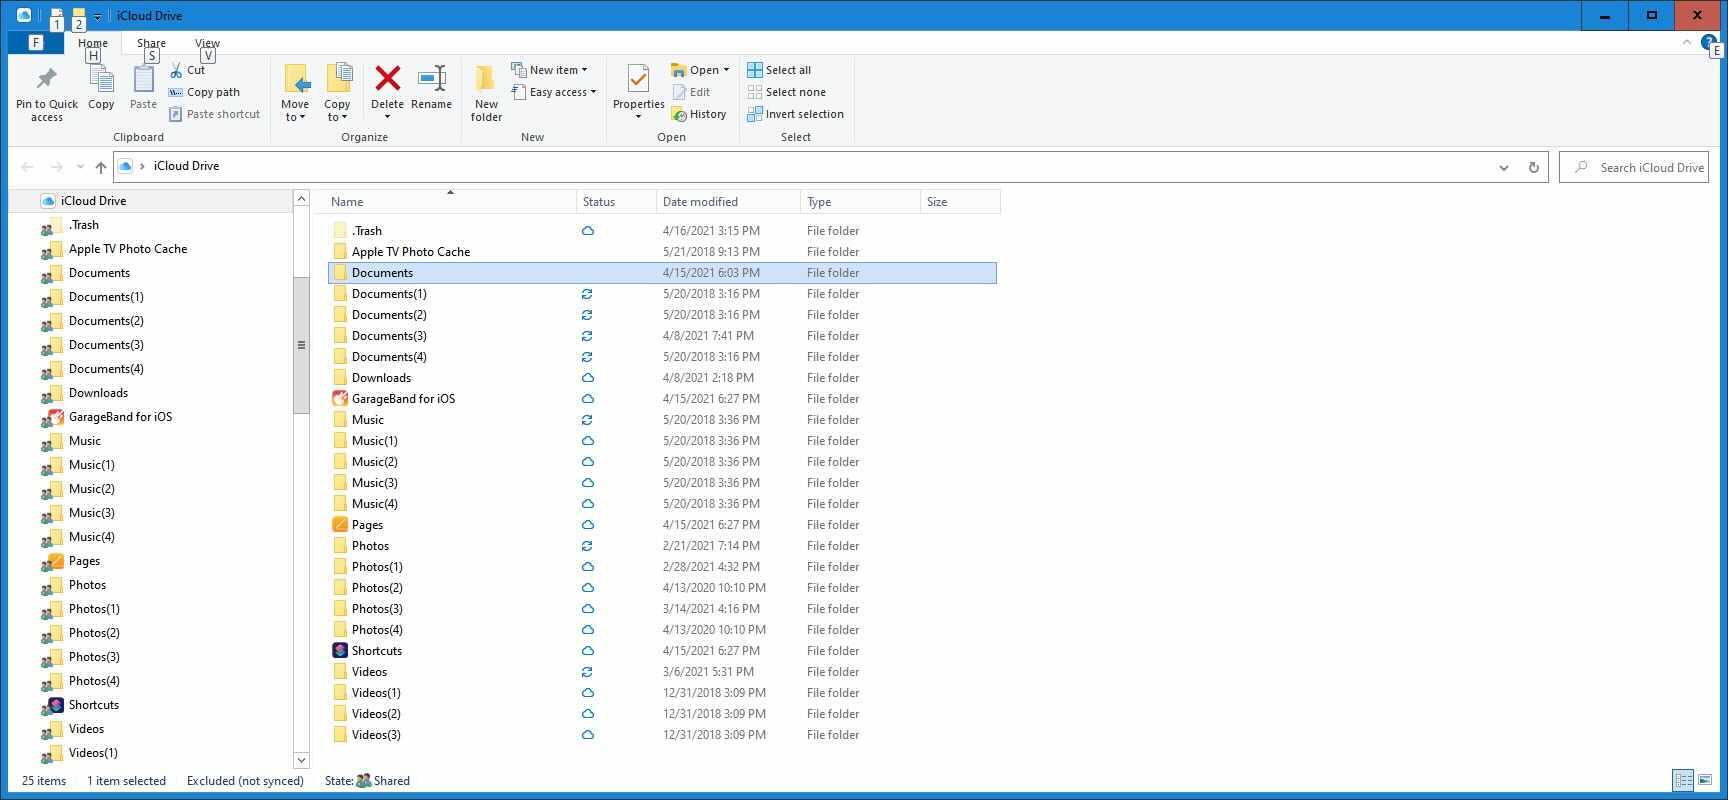Click the Search iCloud Drive field

[1634, 167]
